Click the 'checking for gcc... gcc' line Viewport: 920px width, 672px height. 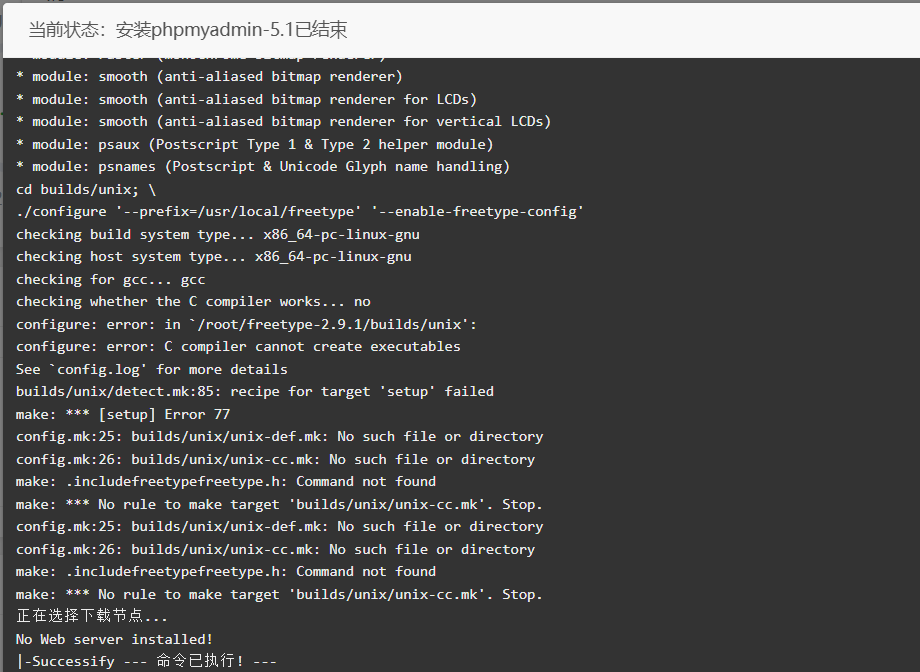(x=111, y=279)
